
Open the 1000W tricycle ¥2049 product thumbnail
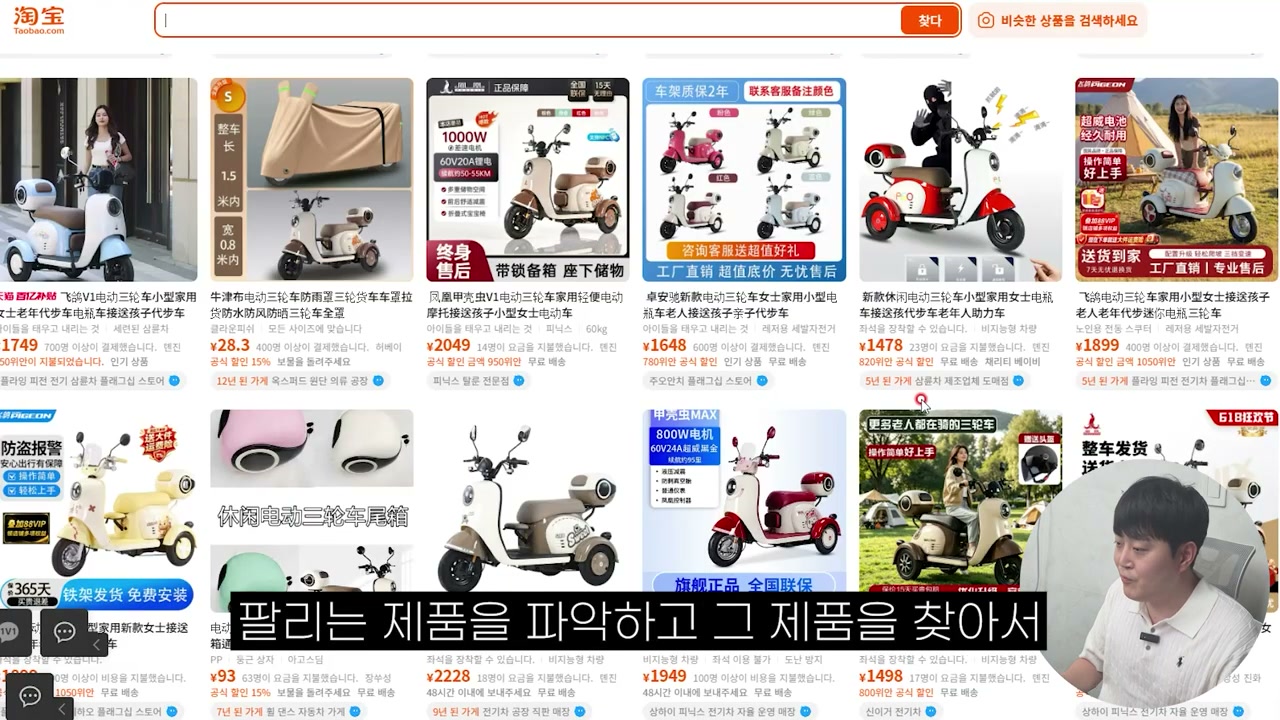tap(527, 180)
